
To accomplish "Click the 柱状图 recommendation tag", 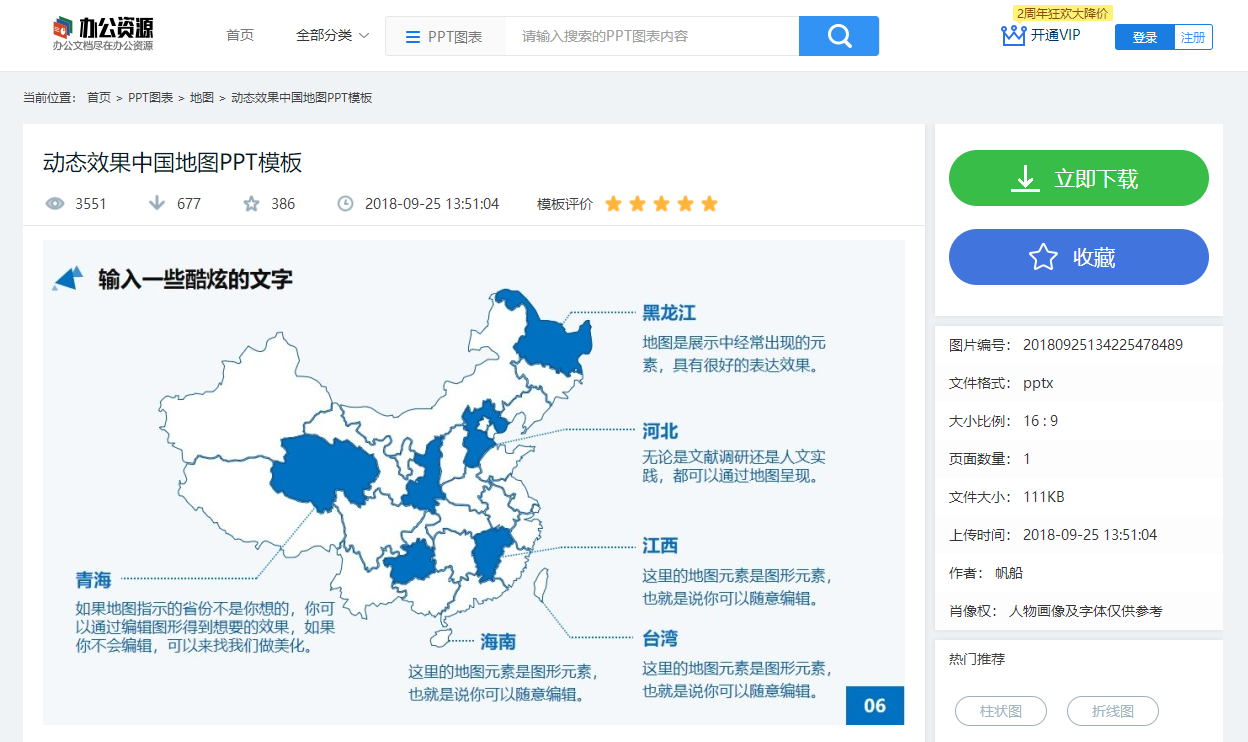I will [x=1001, y=711].
